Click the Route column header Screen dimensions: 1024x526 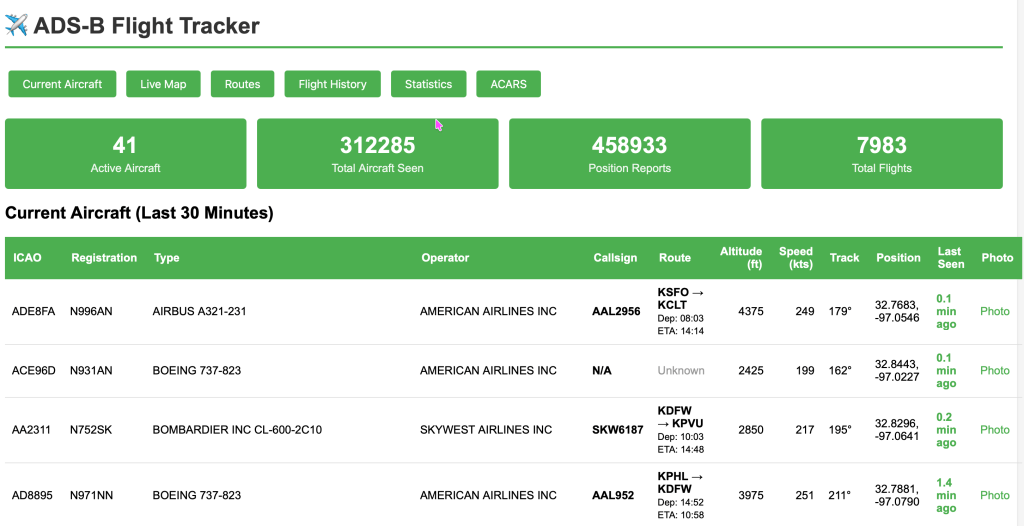(675, 257)
